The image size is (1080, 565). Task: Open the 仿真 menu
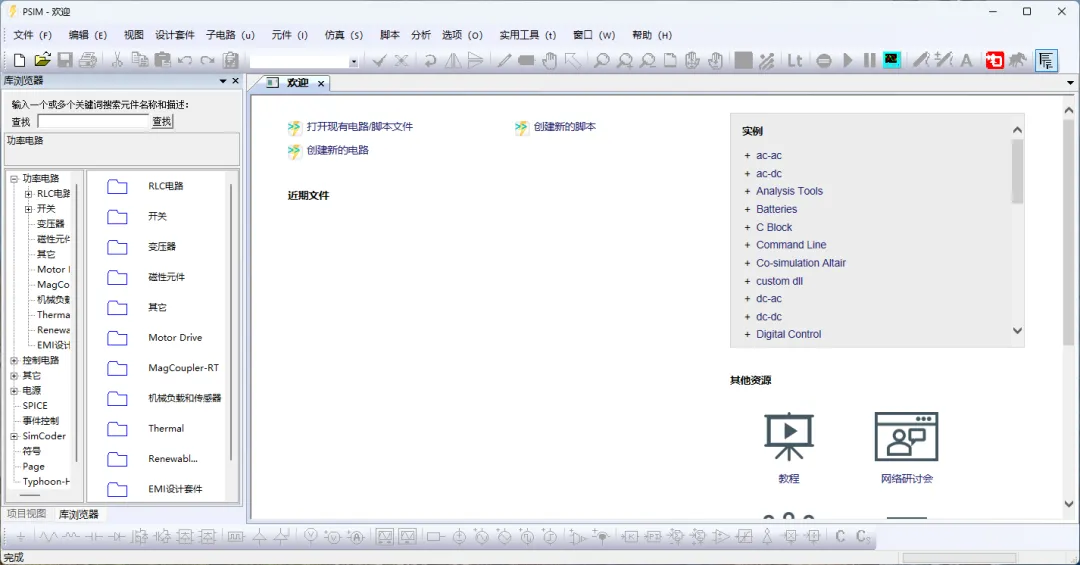coord(343,35)
